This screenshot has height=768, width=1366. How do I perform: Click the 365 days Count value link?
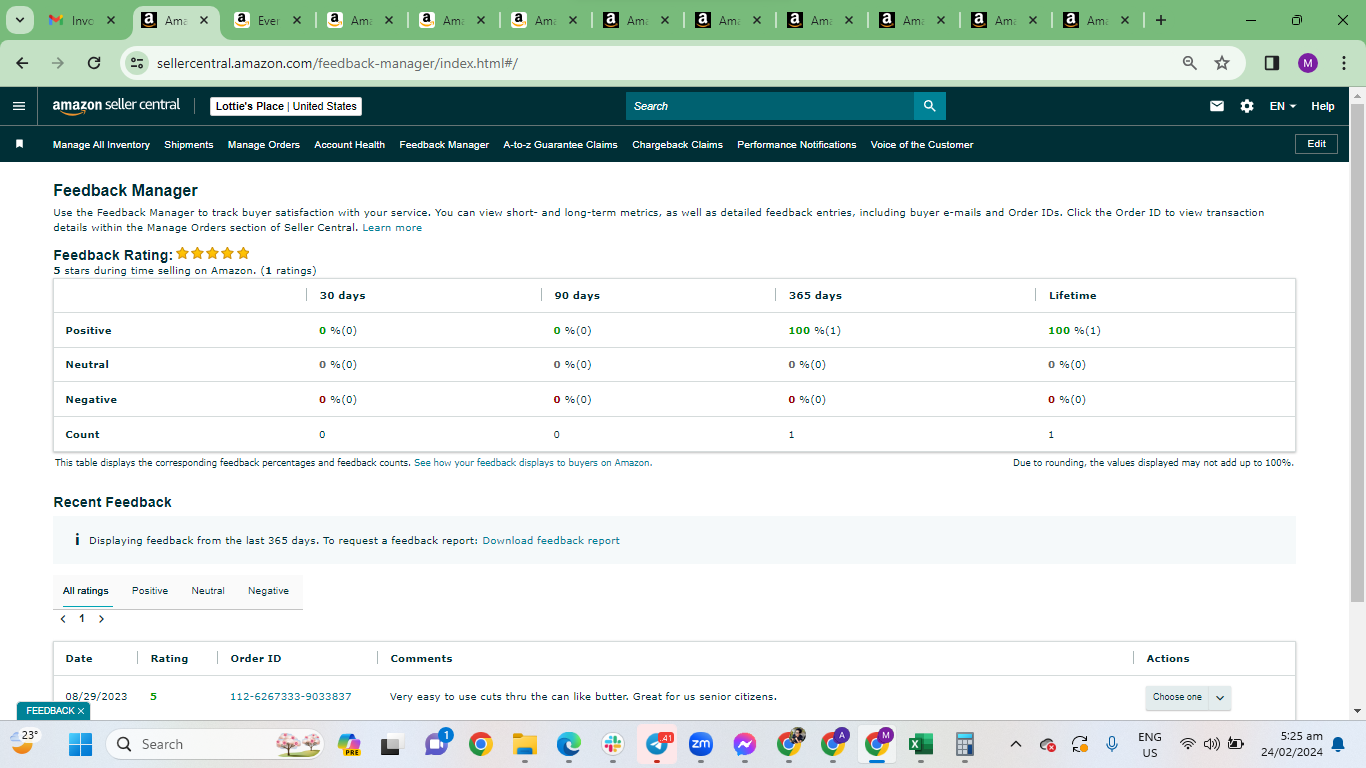click(791, 435)
